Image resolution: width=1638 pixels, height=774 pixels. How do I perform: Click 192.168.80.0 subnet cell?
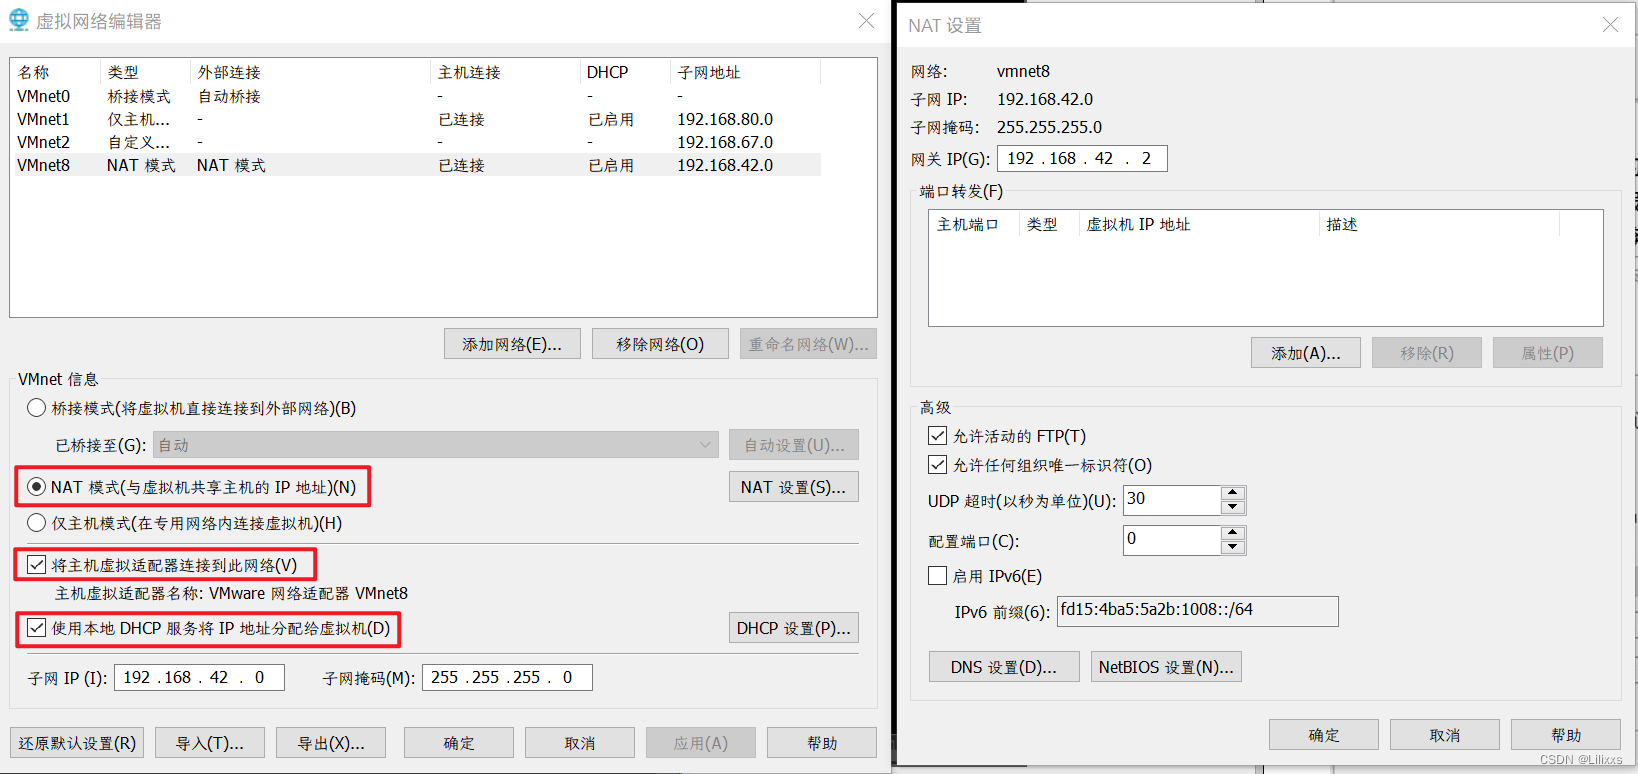[725, 119]
